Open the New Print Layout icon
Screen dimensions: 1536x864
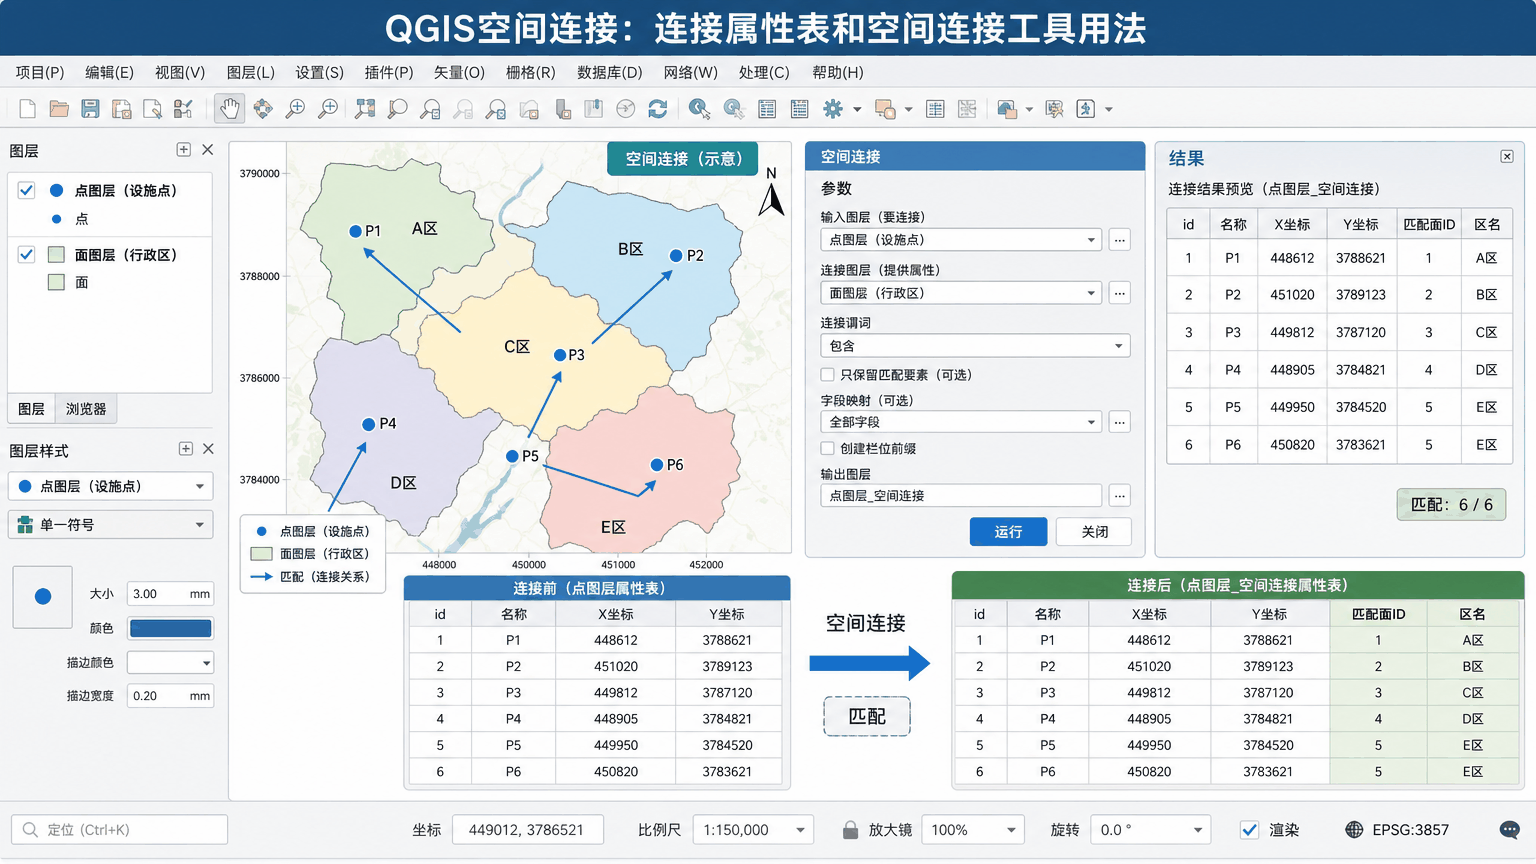click(122, 109)
